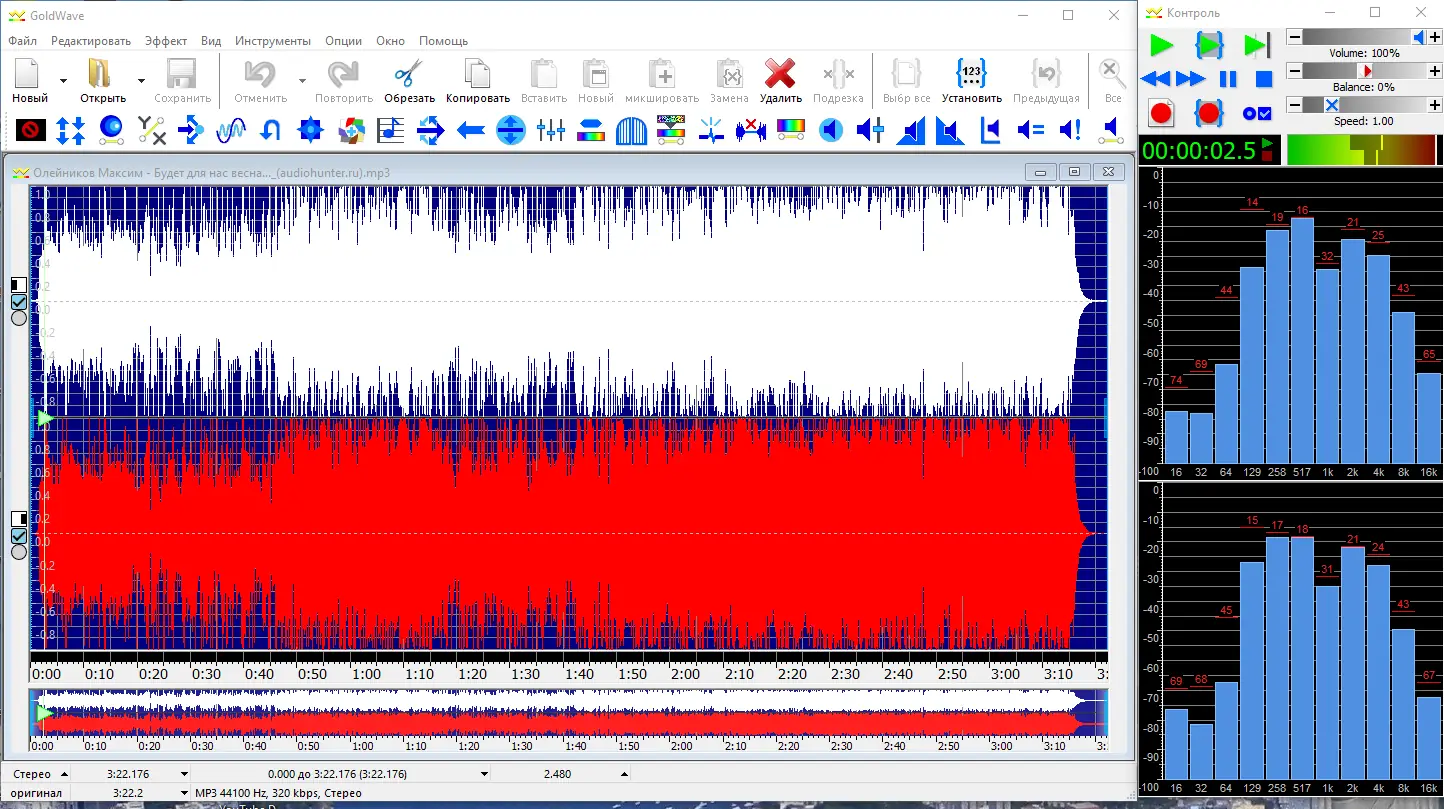
Task: Click the Balance slider handle
Action: 1365,71
